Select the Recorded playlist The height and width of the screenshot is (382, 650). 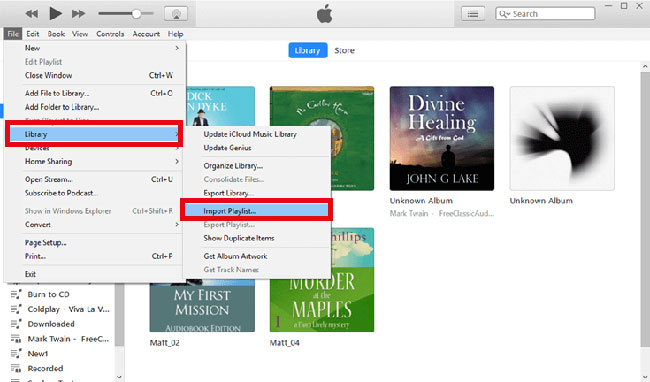tap(45, 368)
